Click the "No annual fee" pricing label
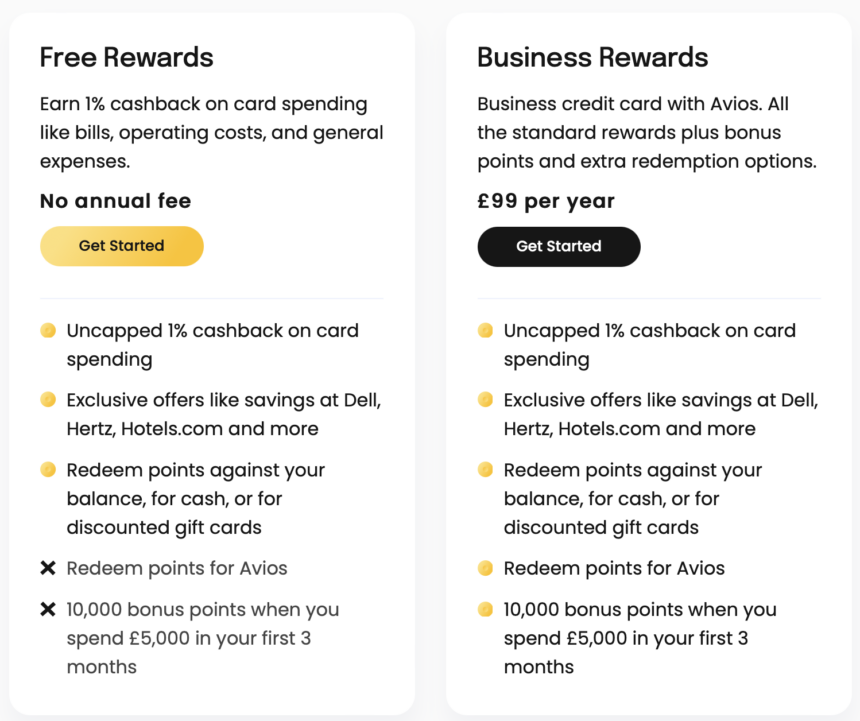The width and height of the screenshot is (860, 721). point(115,200)
